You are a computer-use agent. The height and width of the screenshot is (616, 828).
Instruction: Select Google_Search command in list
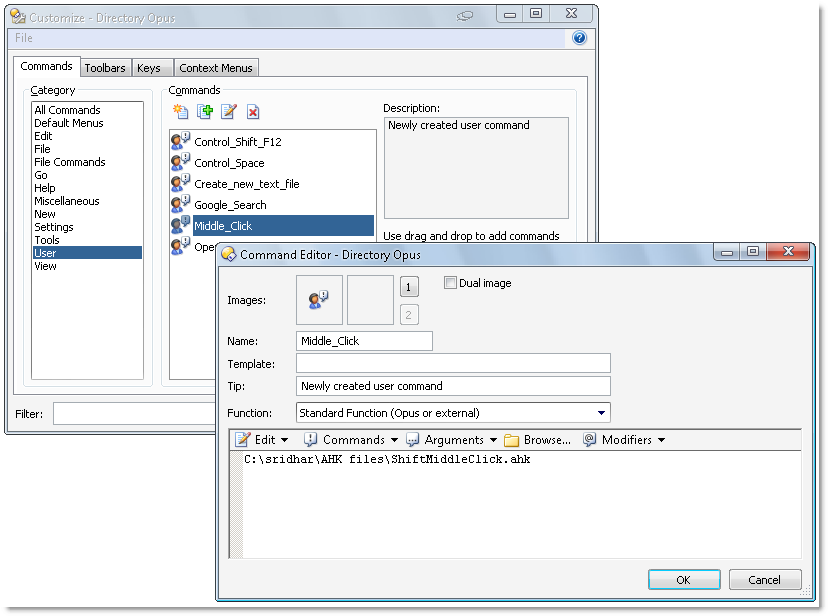tap(230, 205)
